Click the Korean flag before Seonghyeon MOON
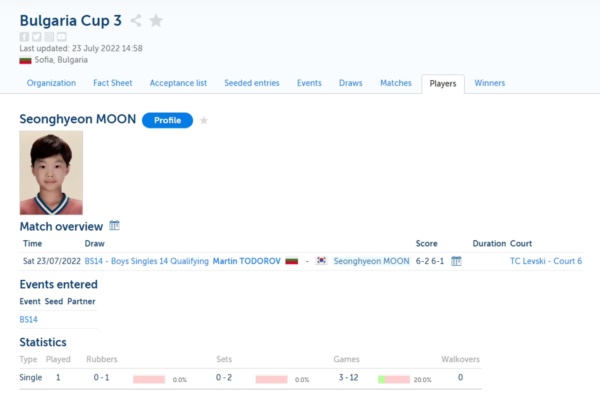 [x=321, y=261]
